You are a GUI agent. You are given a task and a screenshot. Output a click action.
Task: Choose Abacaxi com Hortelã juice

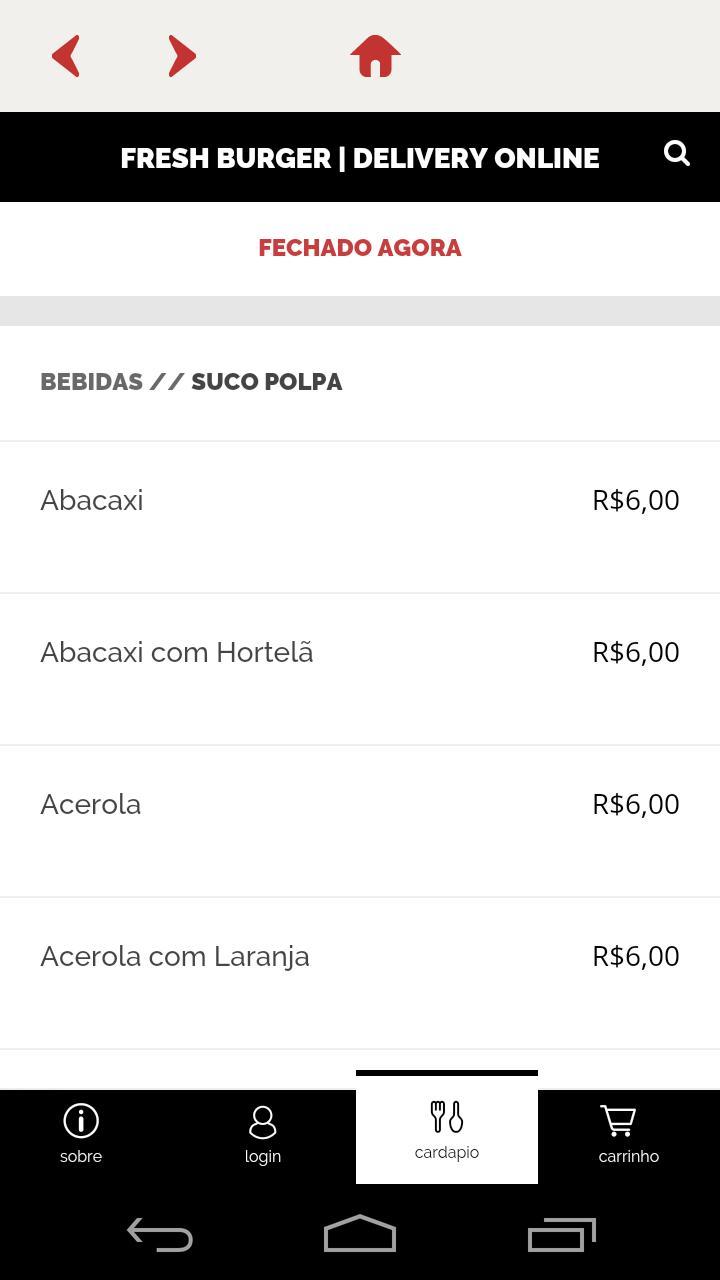point(177,652)
